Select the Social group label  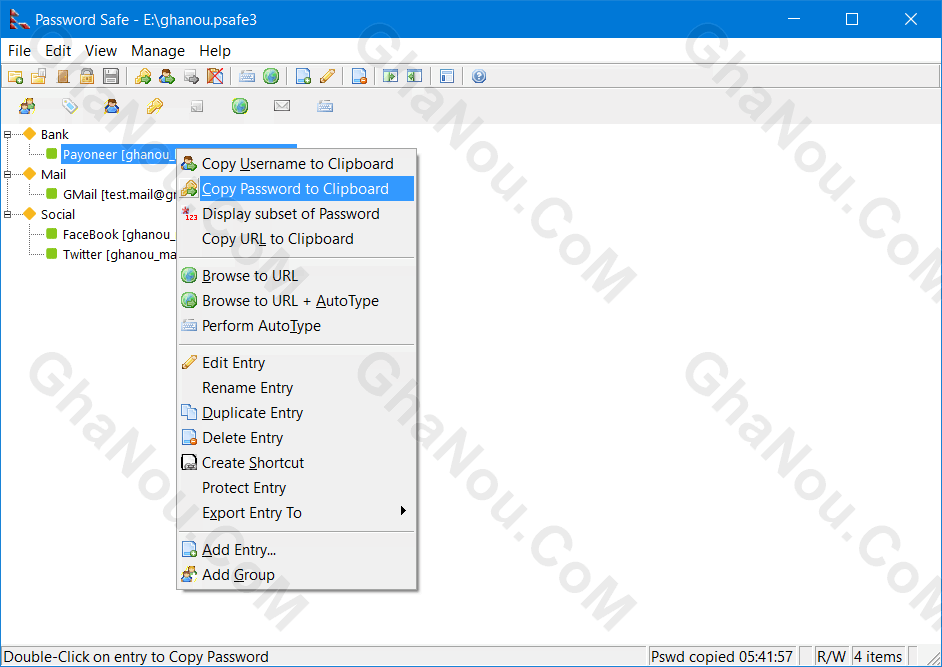(x=58, y=215)
